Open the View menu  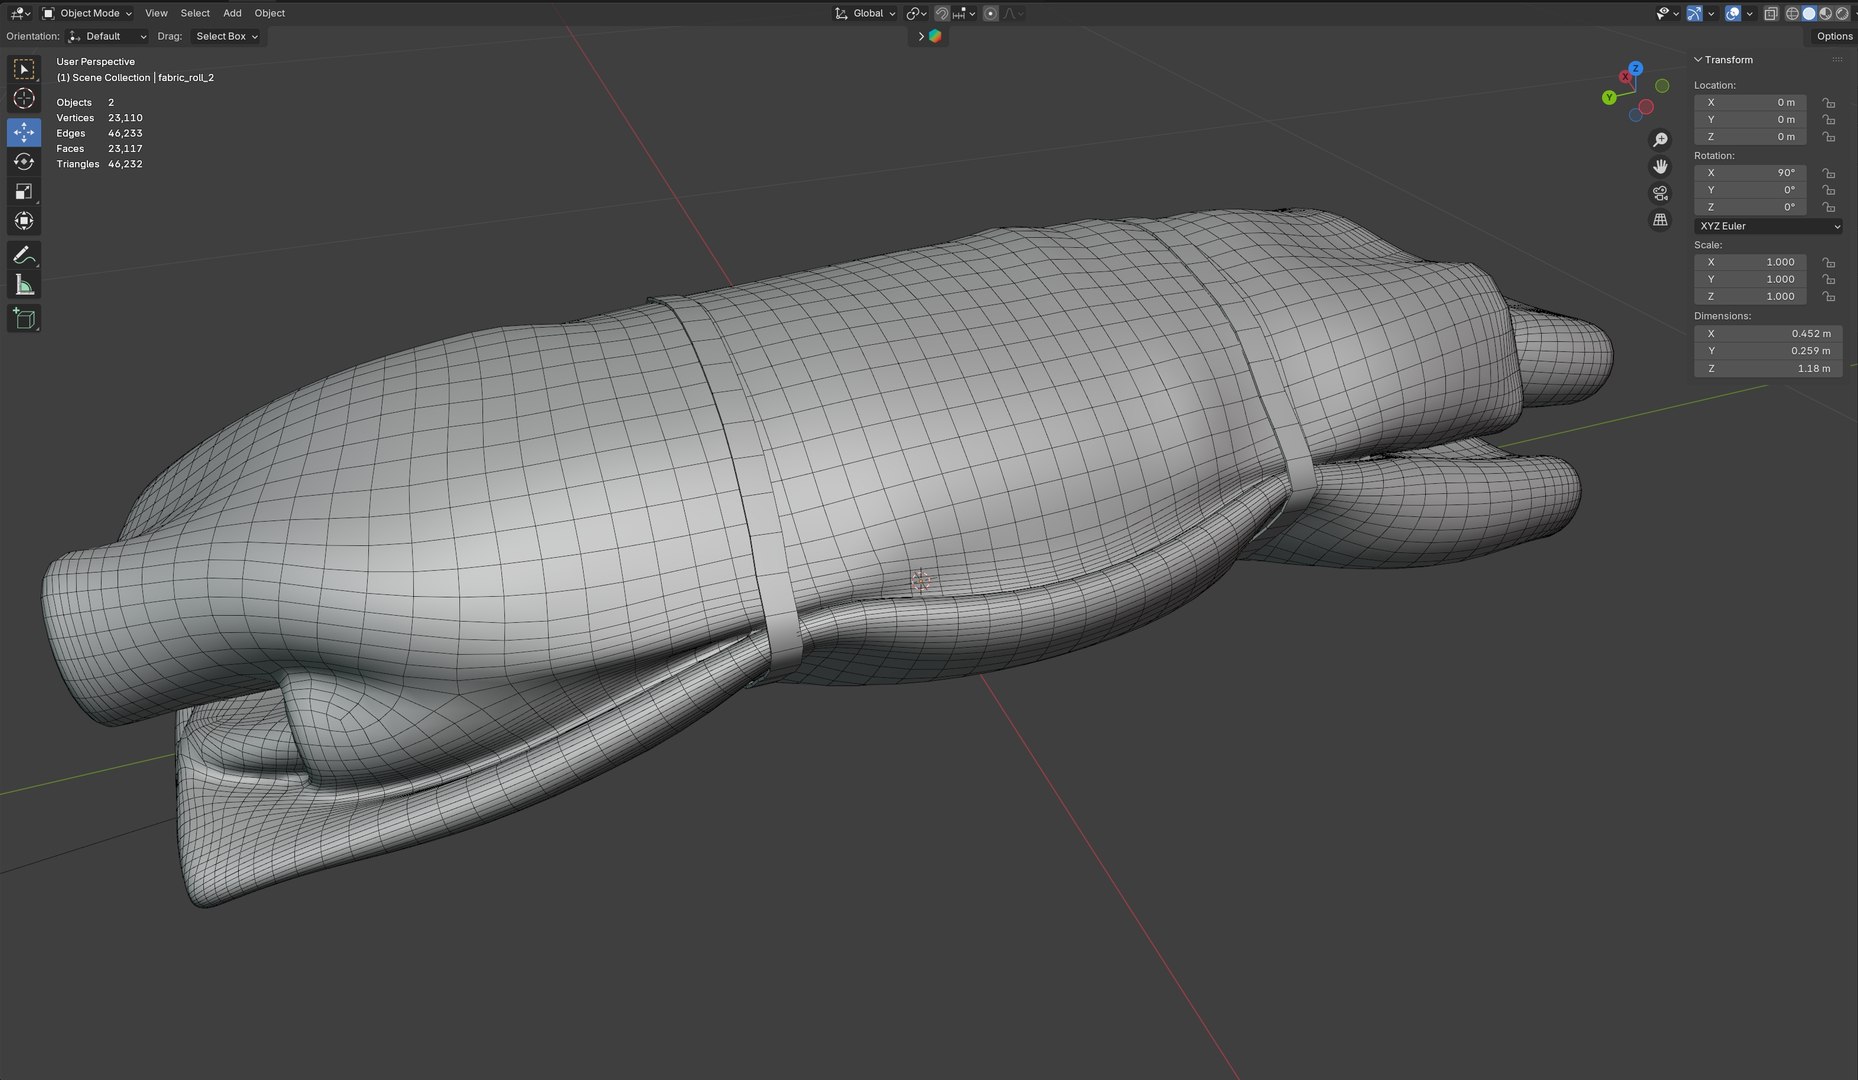tap(156, 13)
